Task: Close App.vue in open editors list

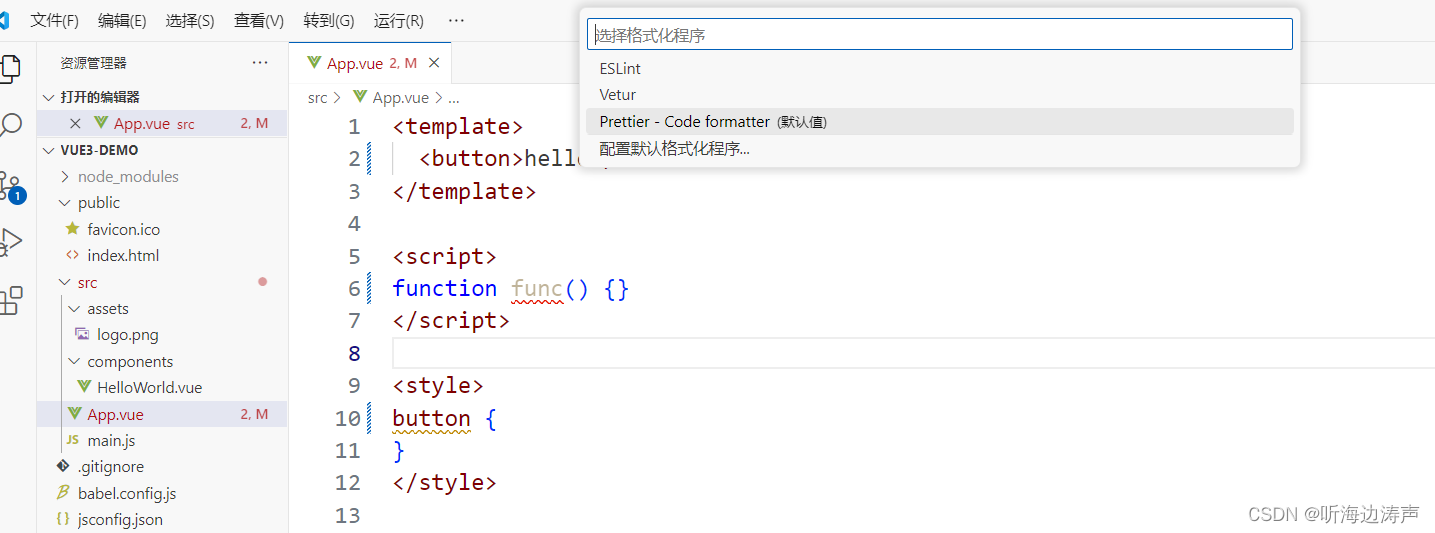Action: tap(75, 124)
